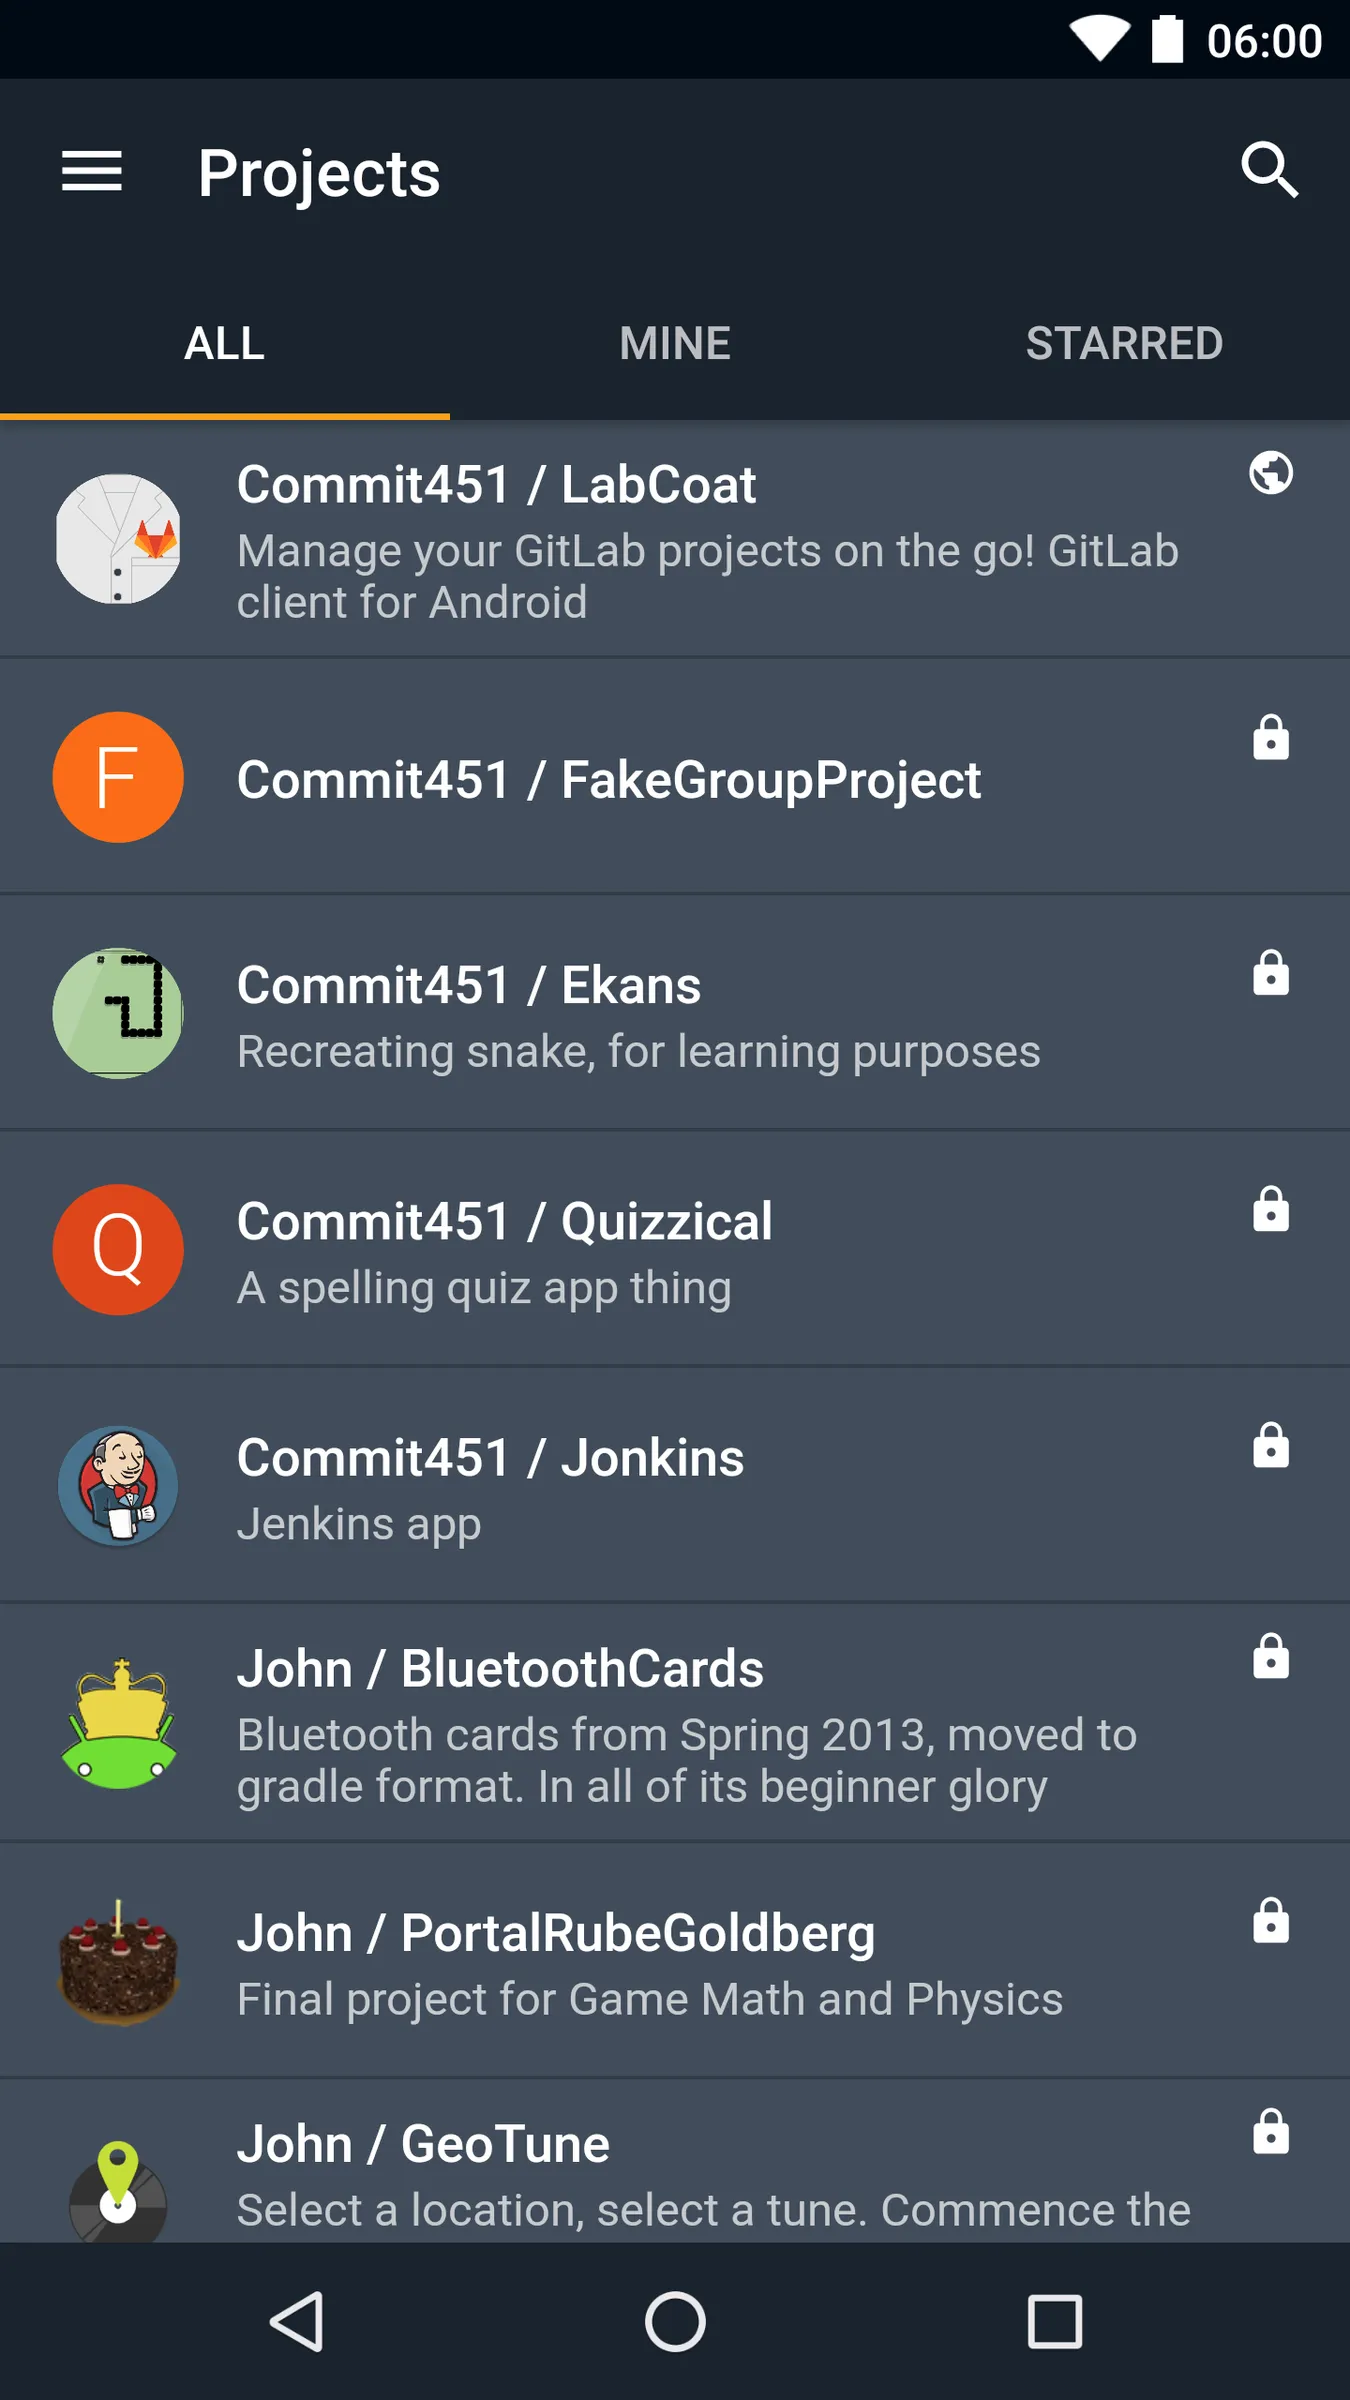Click the crowned Android avatar for BluetoothCards
The height and width of the screenshot is (2400, 1350).
(118, 1722)
